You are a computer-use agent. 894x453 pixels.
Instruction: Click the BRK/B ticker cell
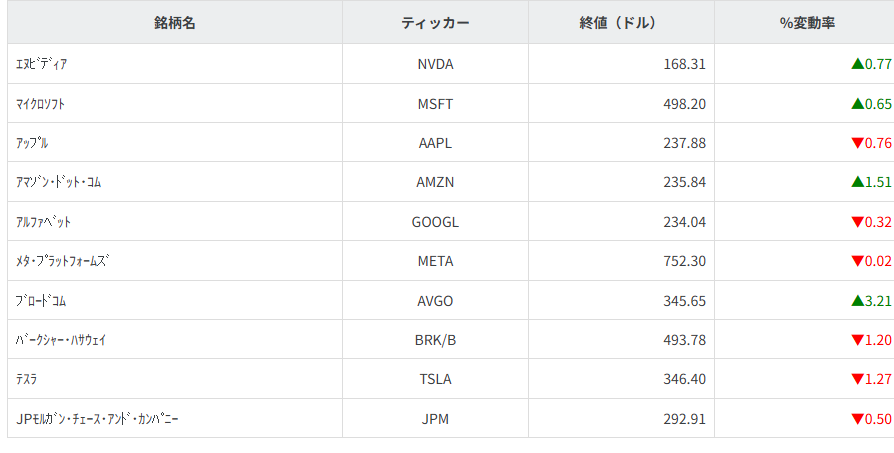pos(435,340)
